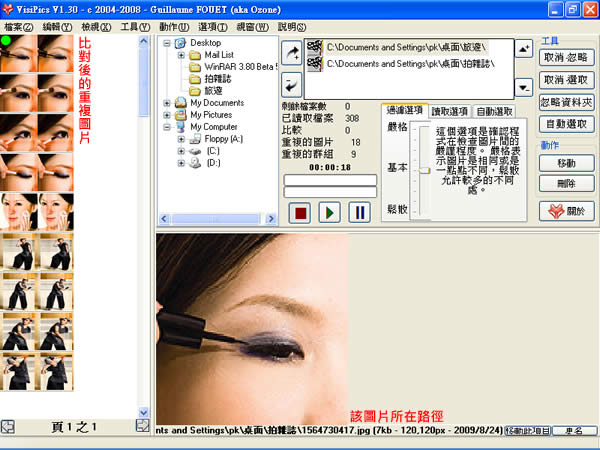The width and height of the screenshot is (600, 450).
Task: Click the 刪除 delete button
Action: (x=566, y=183)
